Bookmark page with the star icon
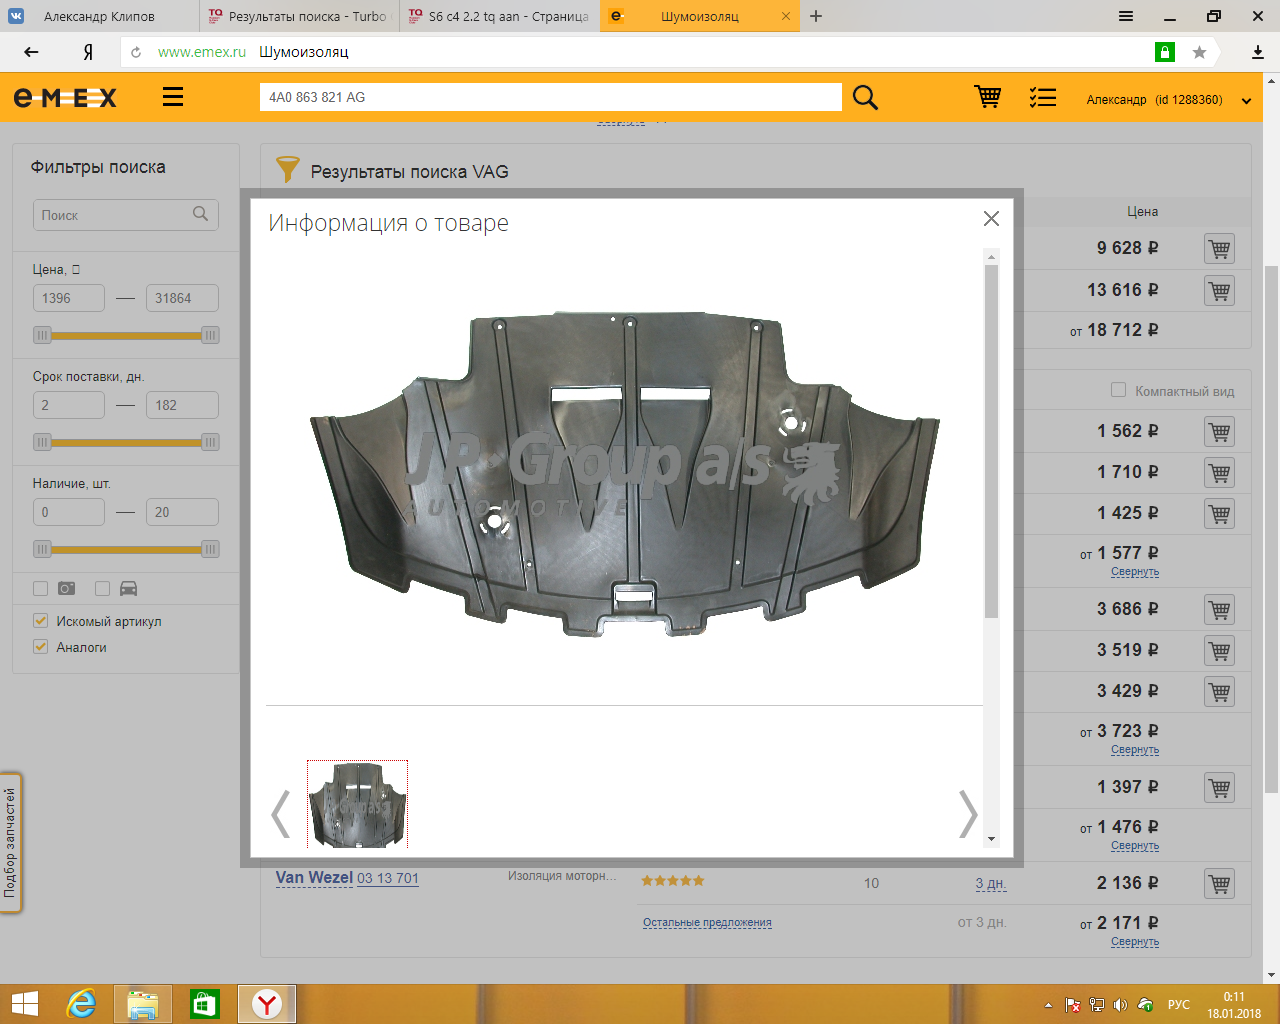The image size is (1280, 1024). tap(1199, 52)
